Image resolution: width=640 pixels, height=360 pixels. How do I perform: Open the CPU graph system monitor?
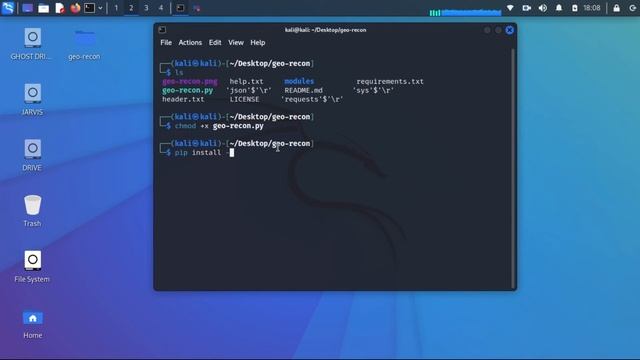(x=465, y=12)
